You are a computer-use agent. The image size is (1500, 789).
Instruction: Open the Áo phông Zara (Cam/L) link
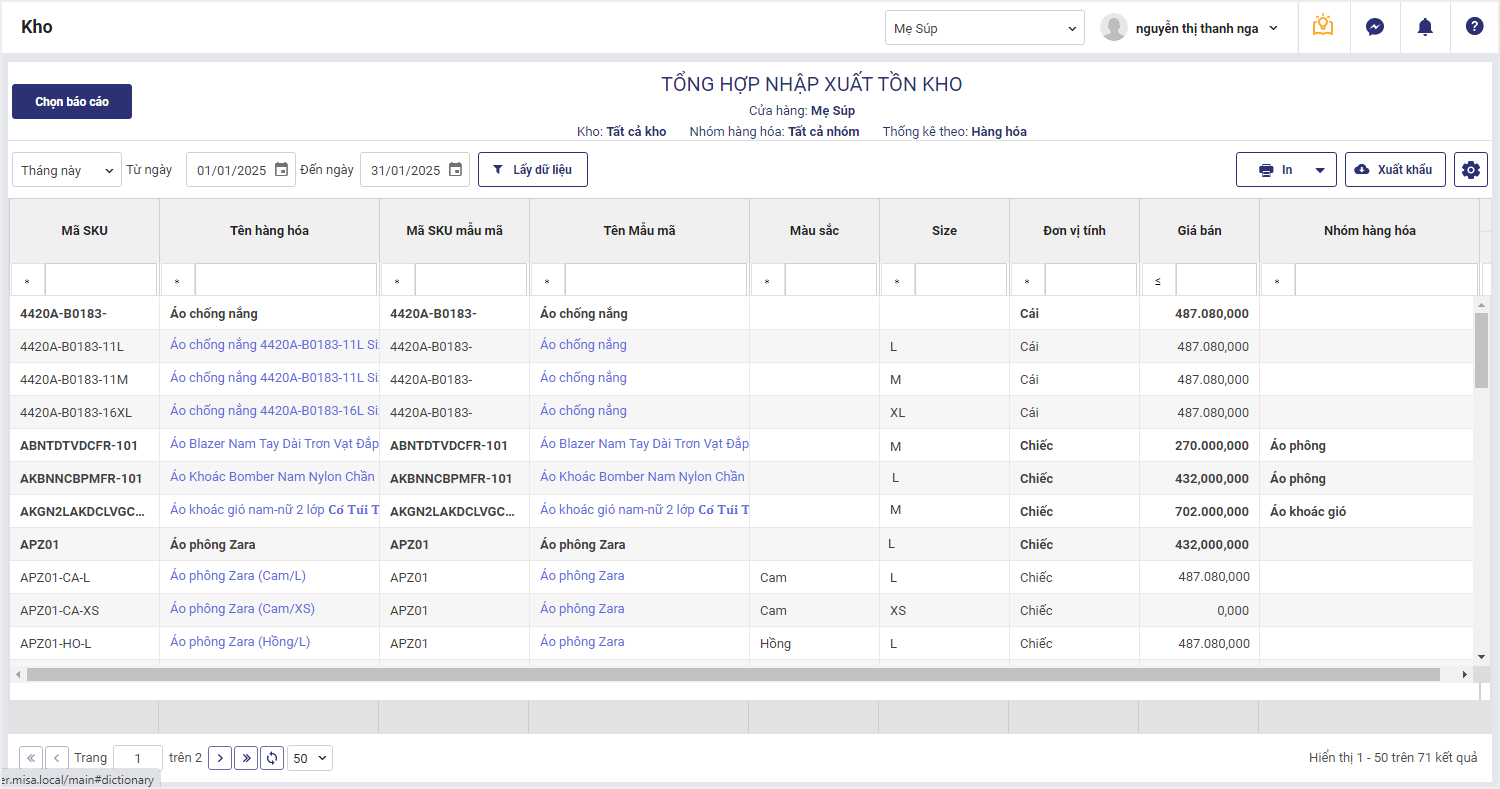tap(238, 576)
